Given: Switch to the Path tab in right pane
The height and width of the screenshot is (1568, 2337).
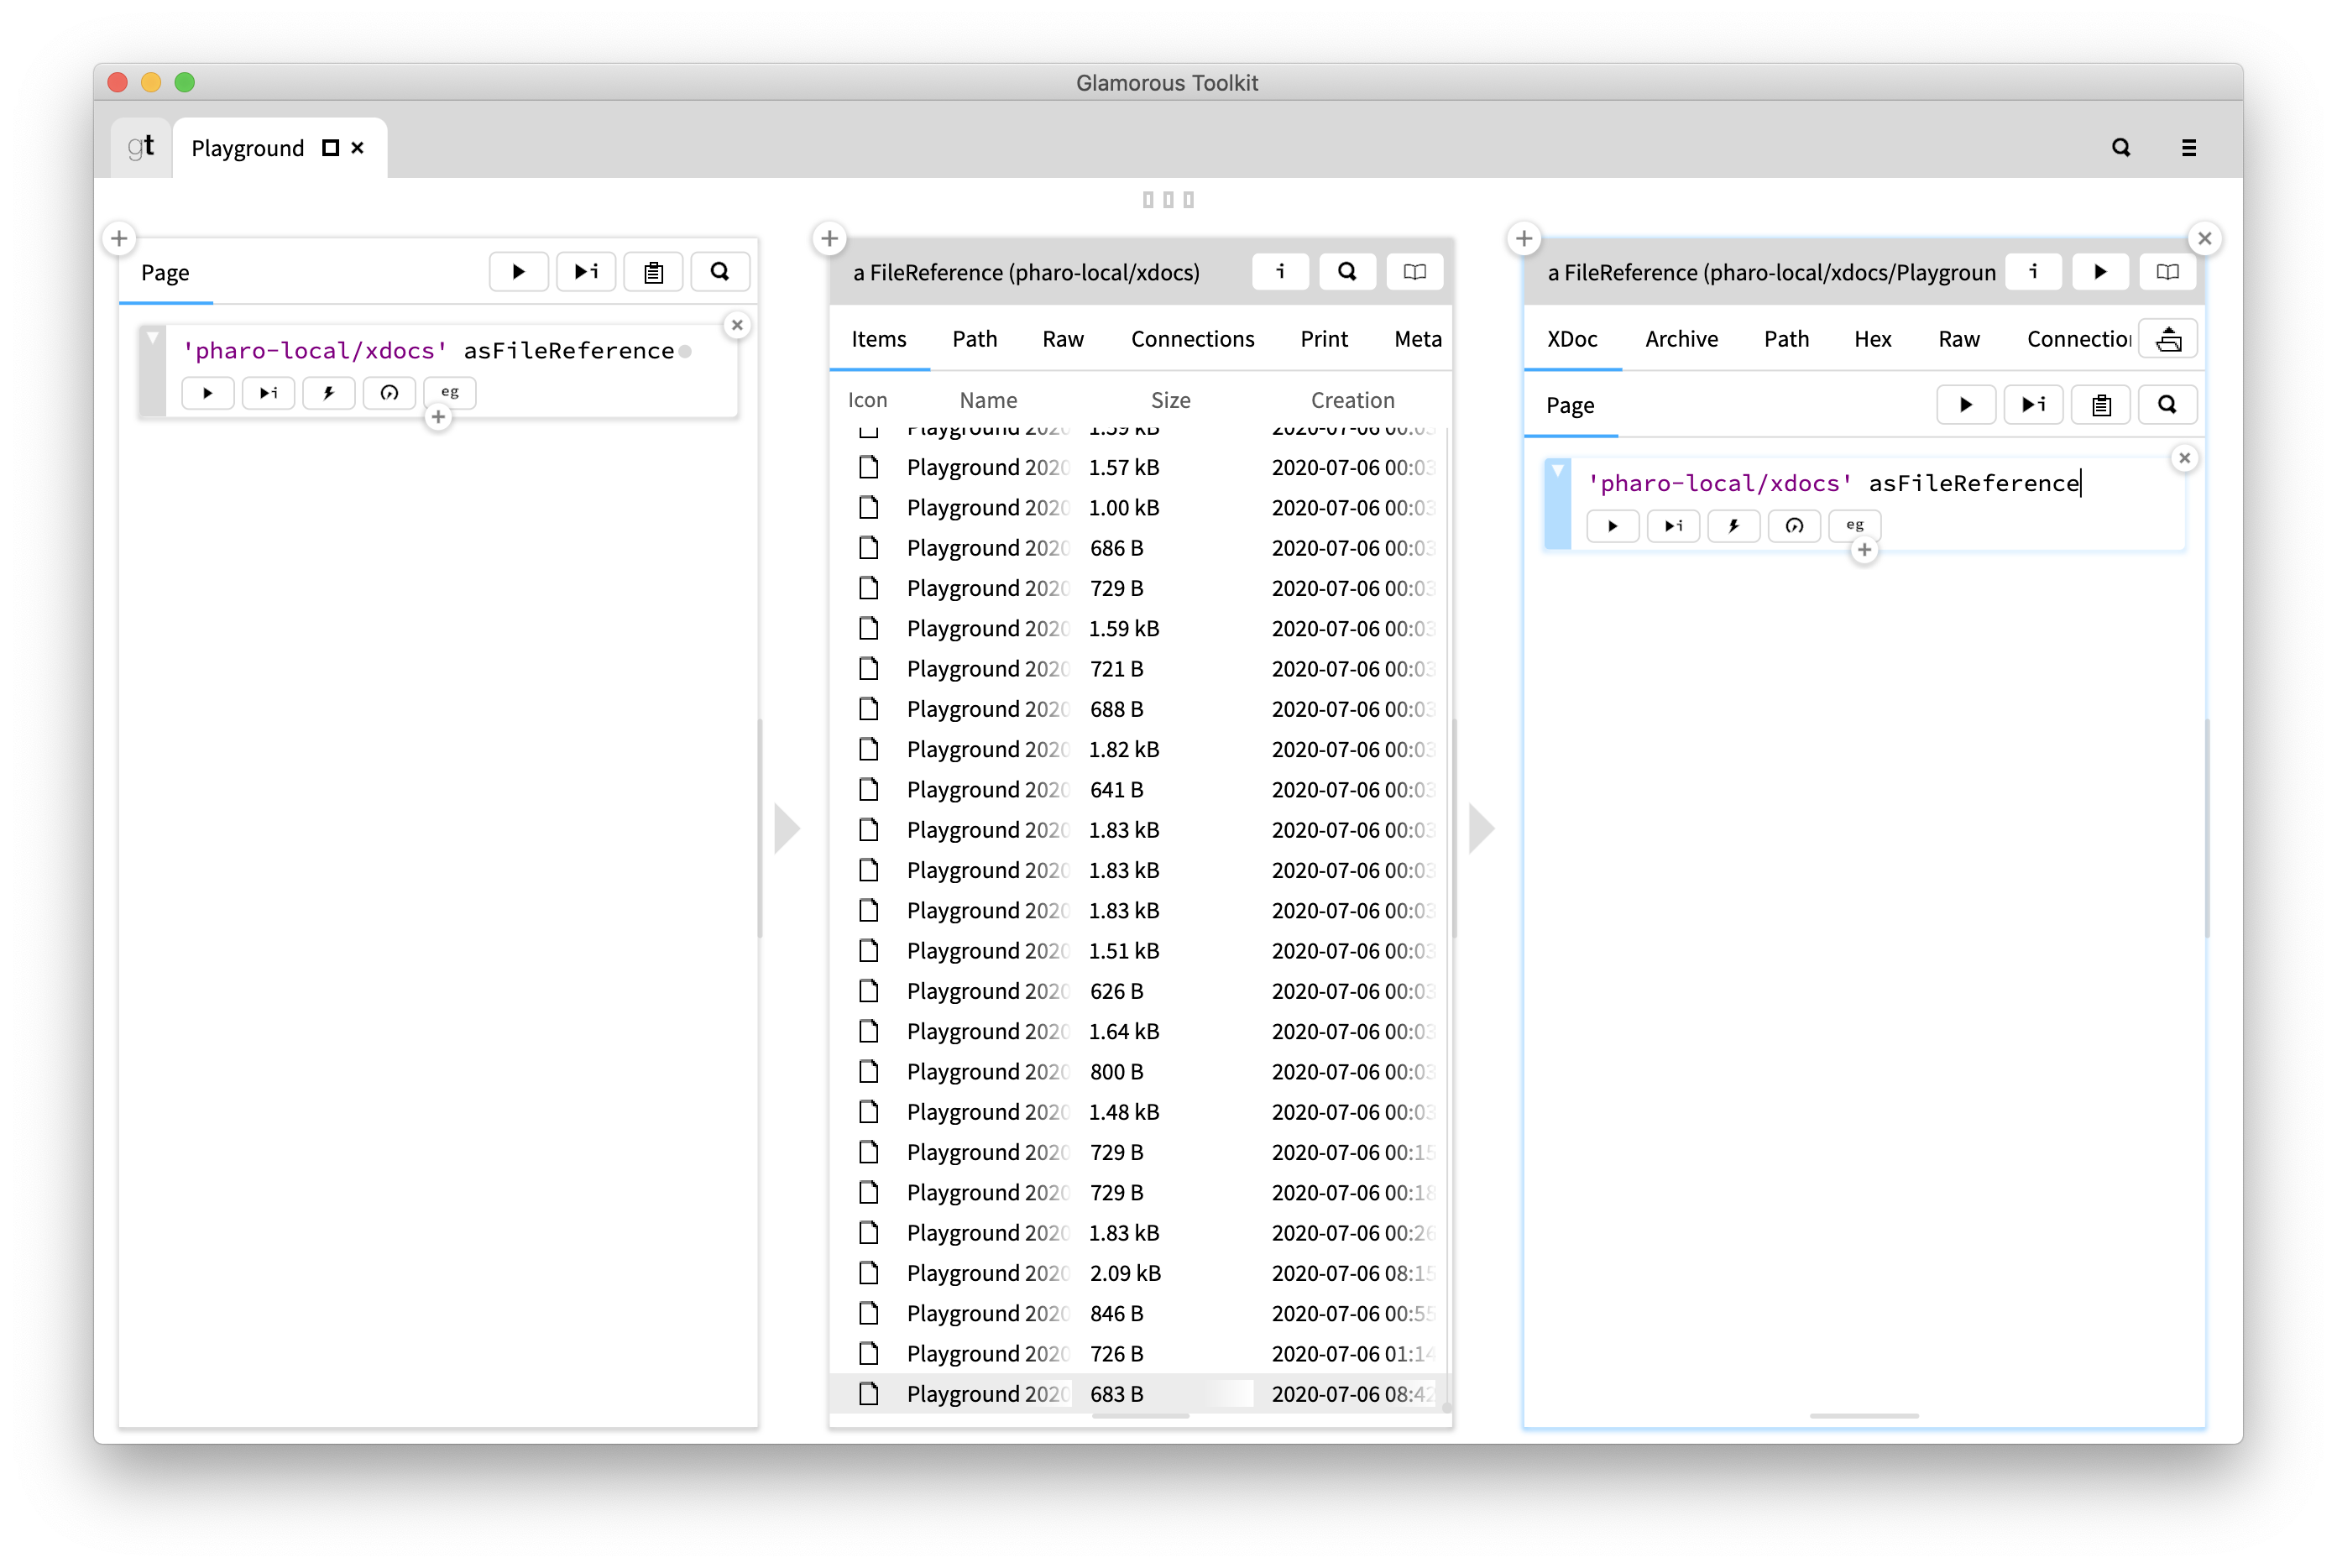Looking at the screenshot, I should pyautogui.click(x=1786, y=340).
